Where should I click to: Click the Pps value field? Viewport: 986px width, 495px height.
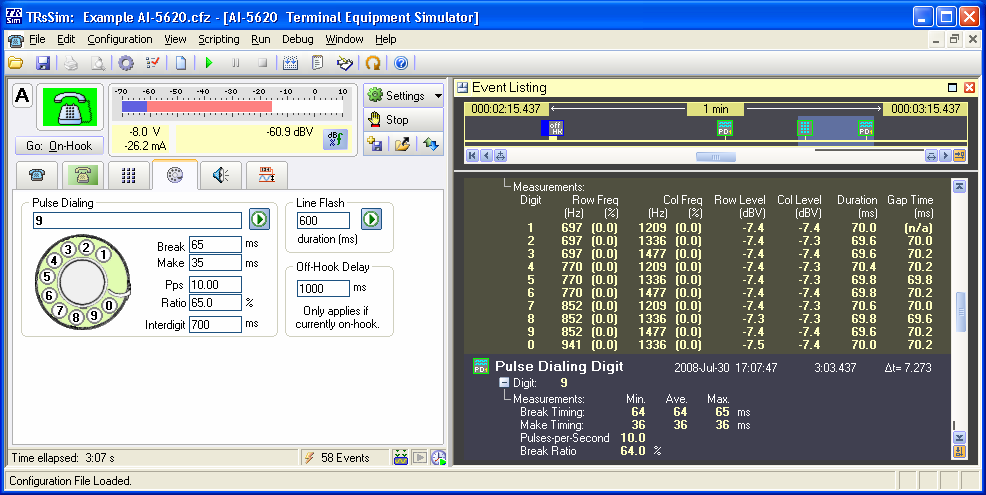(x=215, y=285)
